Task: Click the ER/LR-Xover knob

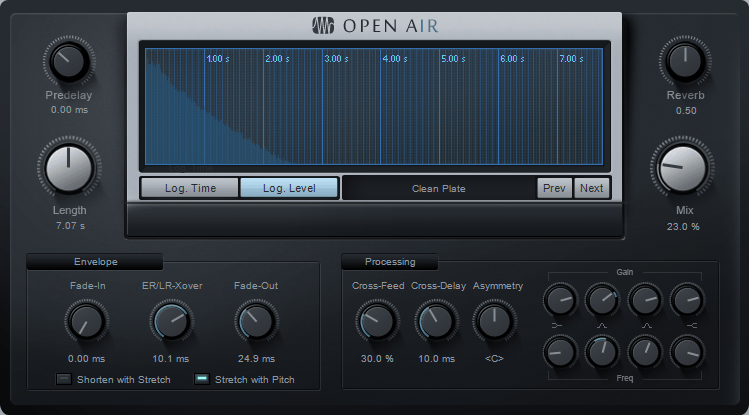Action: tap(171, 321)
